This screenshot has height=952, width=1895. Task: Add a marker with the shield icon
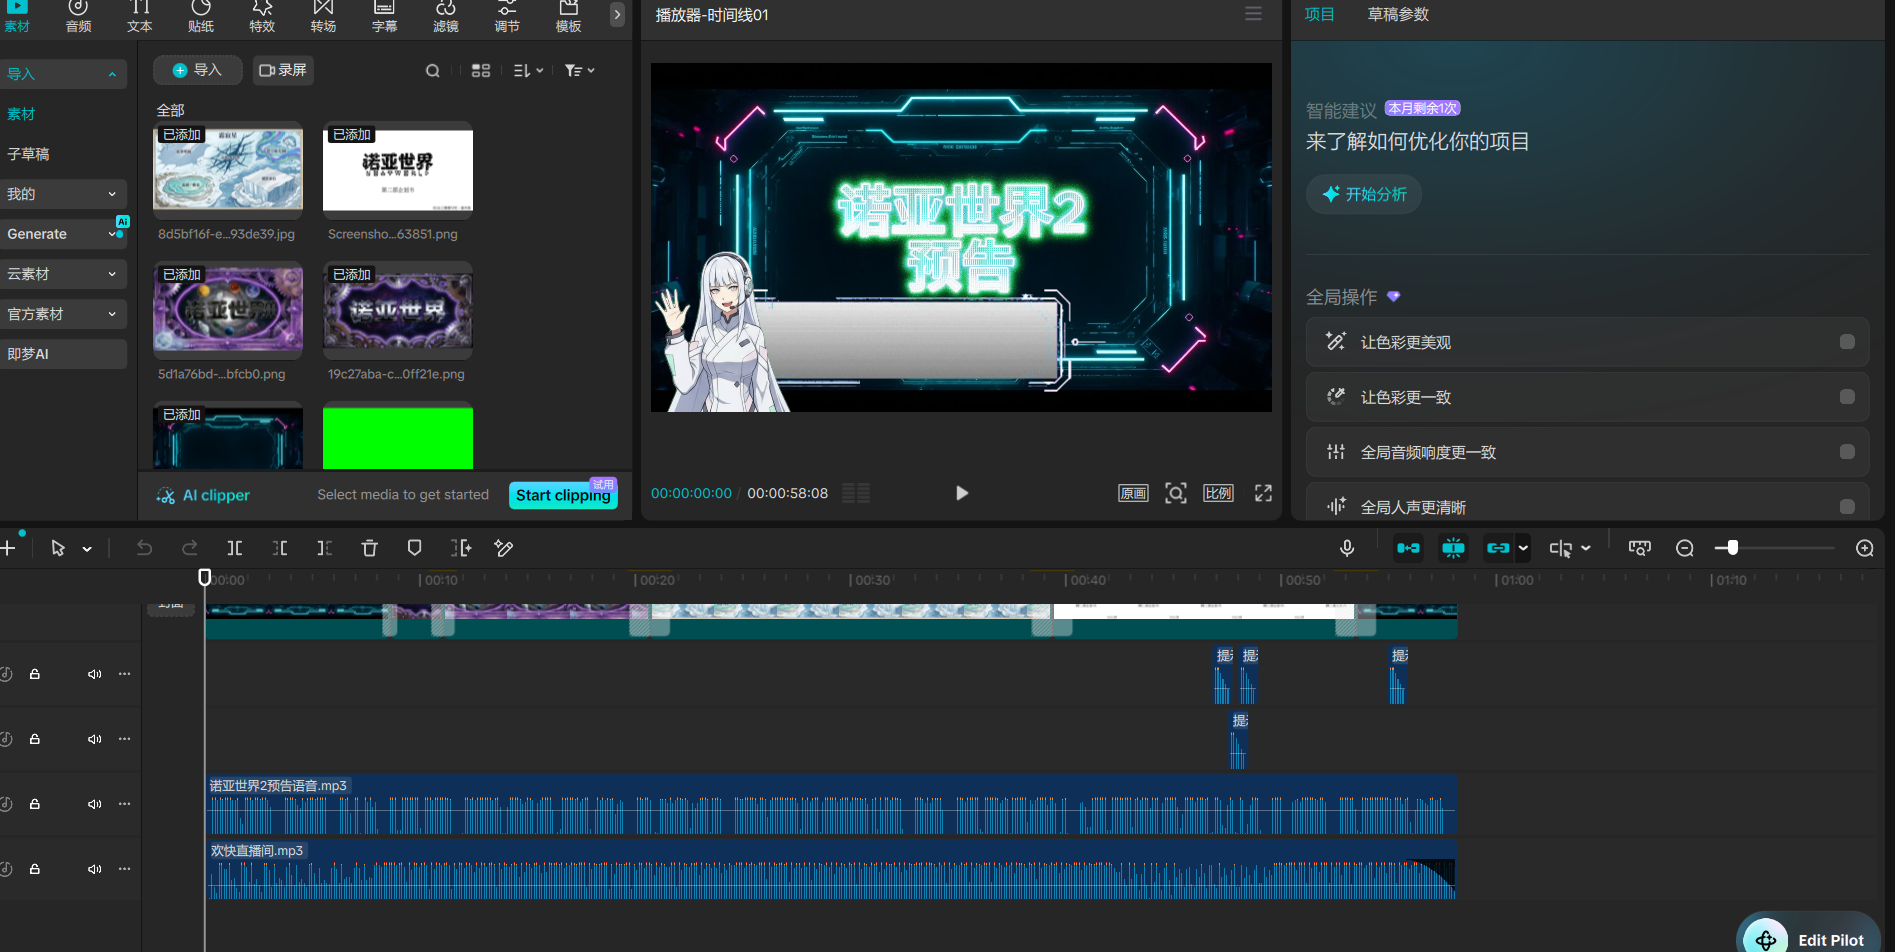[x=414, y=548]
